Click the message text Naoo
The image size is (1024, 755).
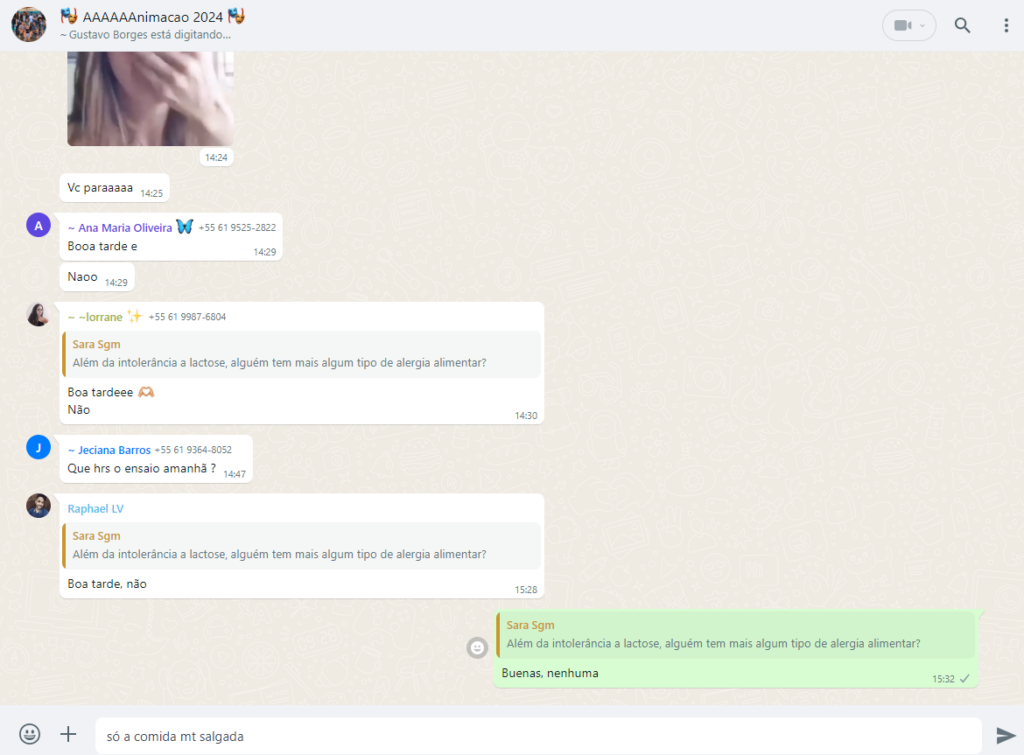pos(82,277)
